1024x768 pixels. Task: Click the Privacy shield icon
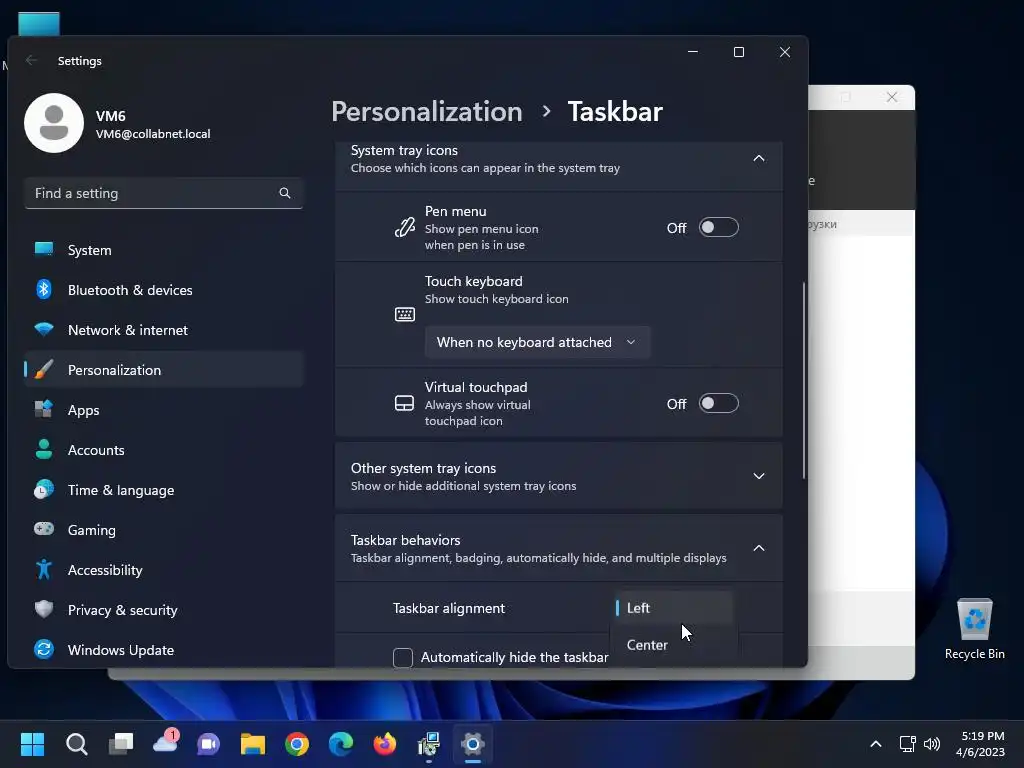(44, 609)
